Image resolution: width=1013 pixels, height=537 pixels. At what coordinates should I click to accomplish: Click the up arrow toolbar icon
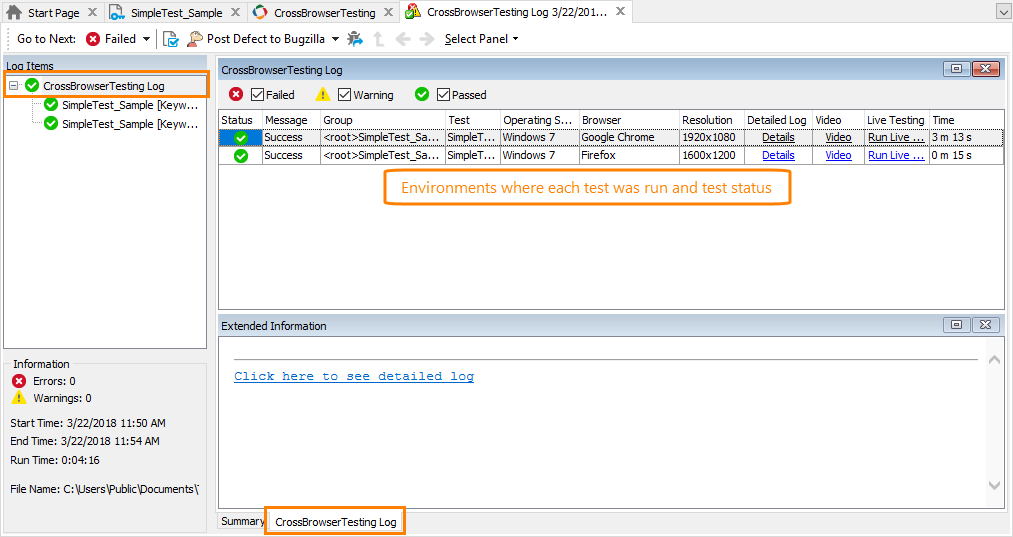point(379,39)
